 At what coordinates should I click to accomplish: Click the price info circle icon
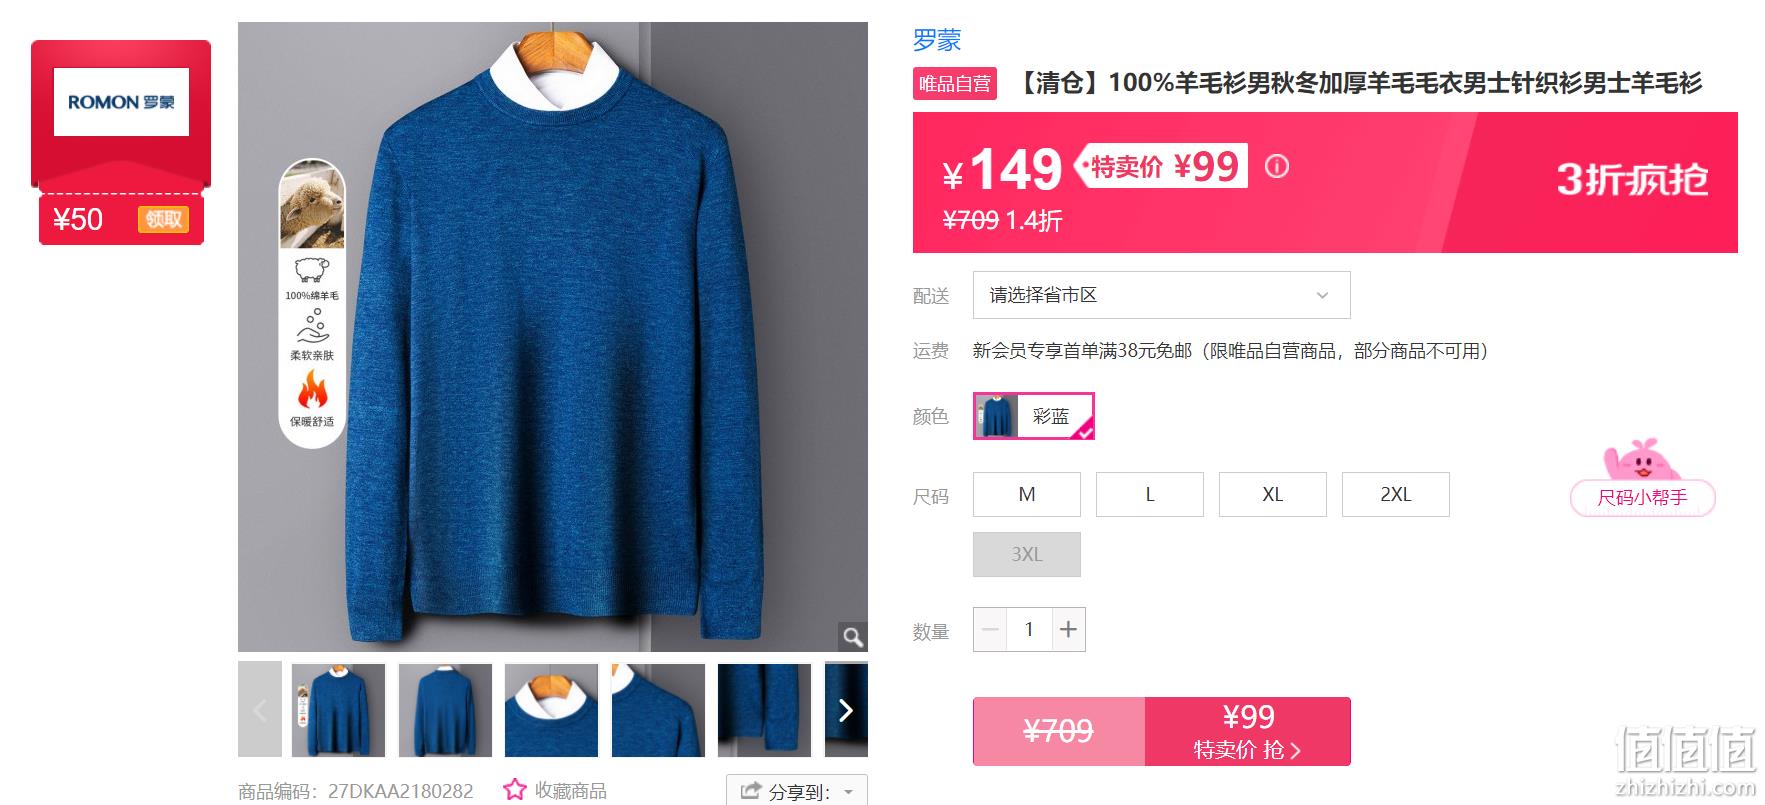1277,166
